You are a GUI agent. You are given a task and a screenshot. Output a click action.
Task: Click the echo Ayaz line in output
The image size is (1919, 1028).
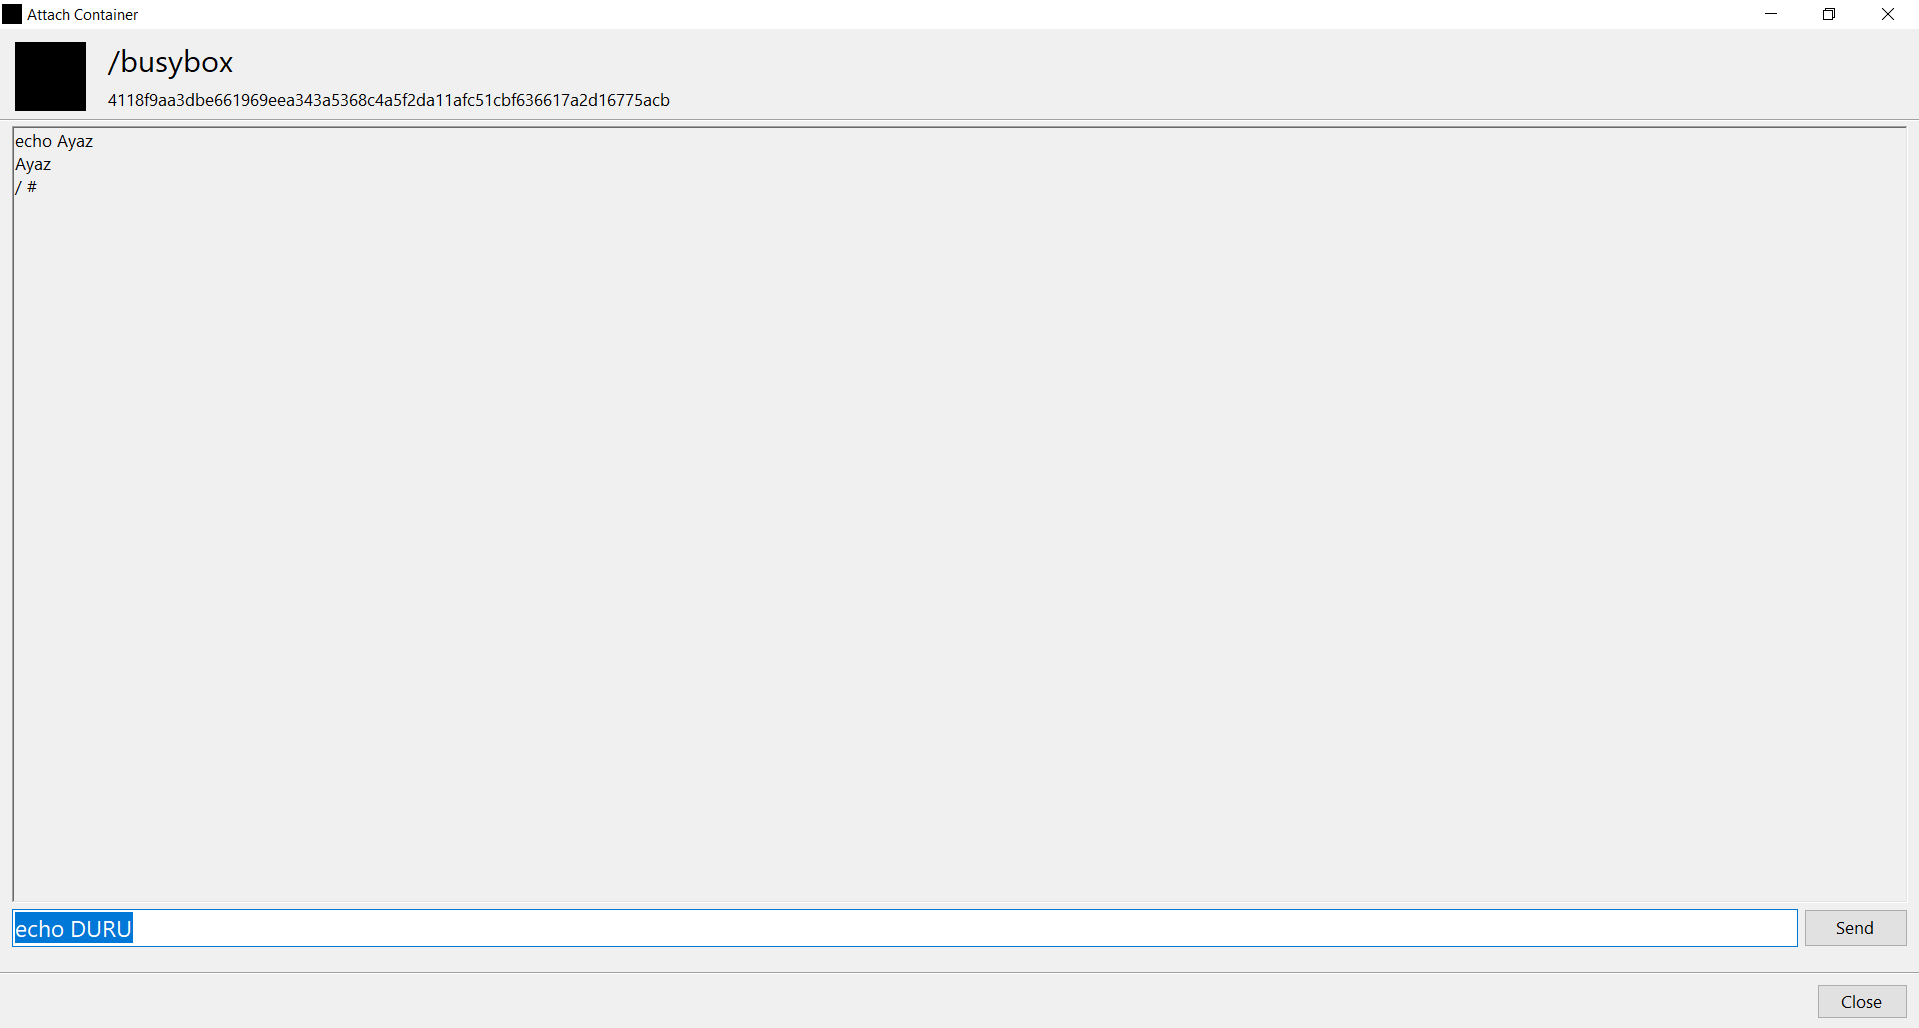(x=54, y=141)
